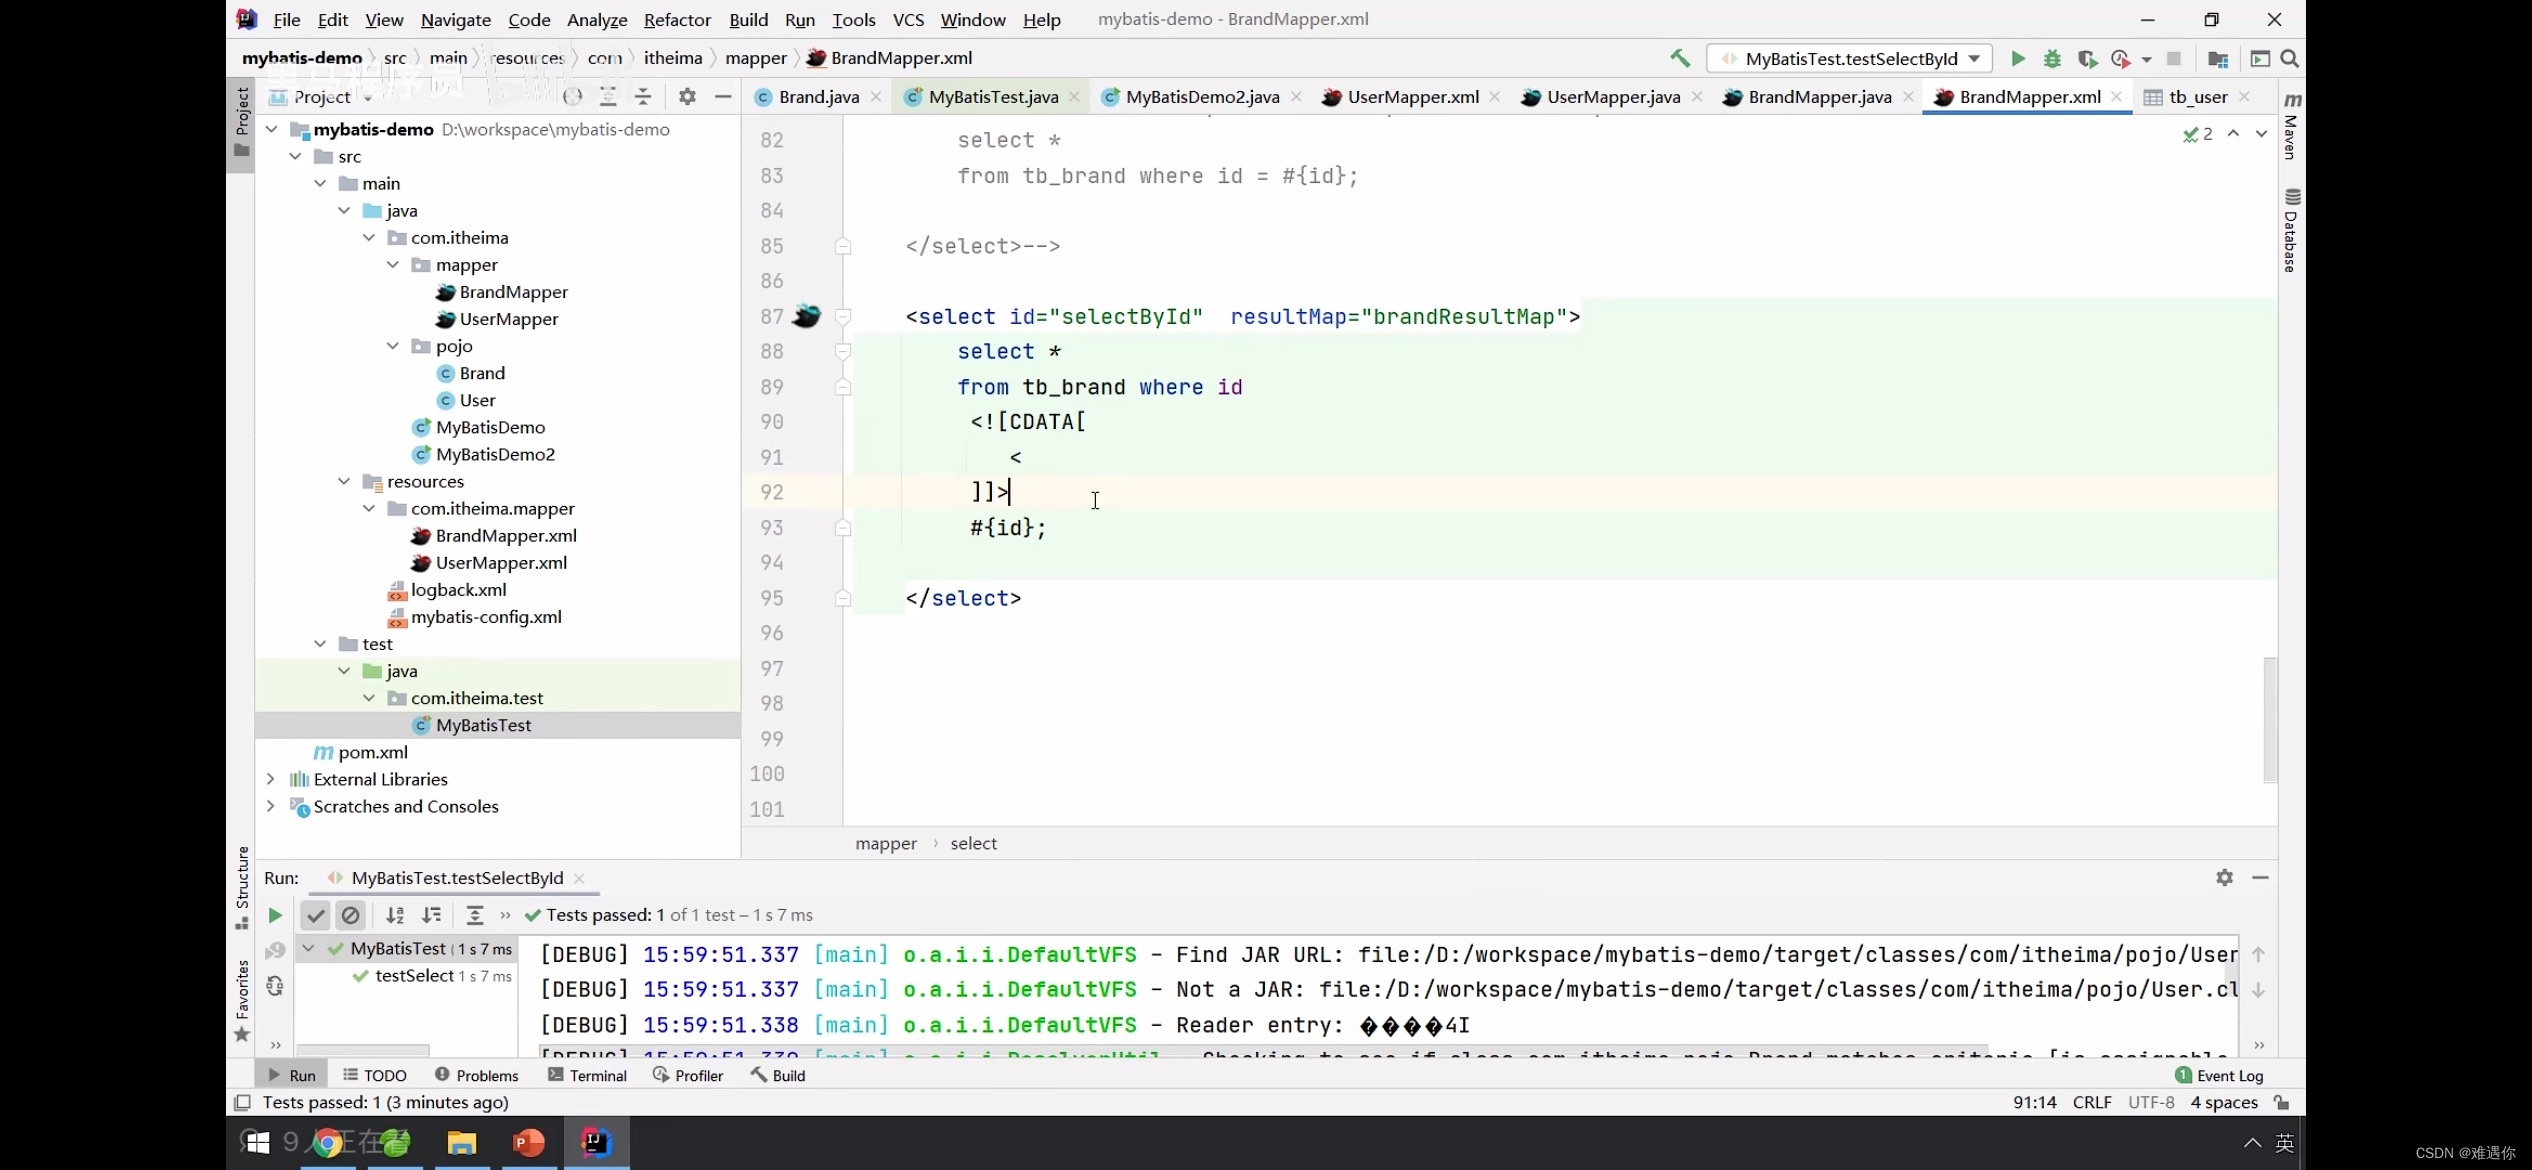Open the Terminal tool window
This screenshot has width=2532, height=1170.
(x=587, y=1075)
